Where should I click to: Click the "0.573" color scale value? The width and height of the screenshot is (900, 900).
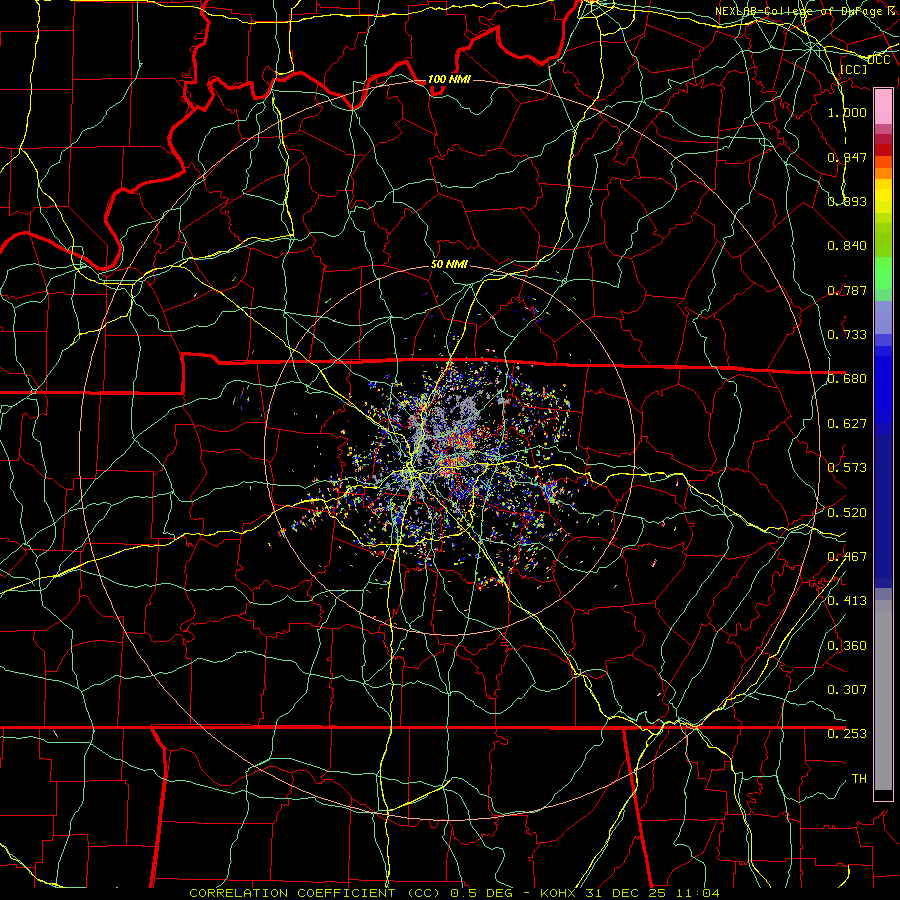point(847,467)
